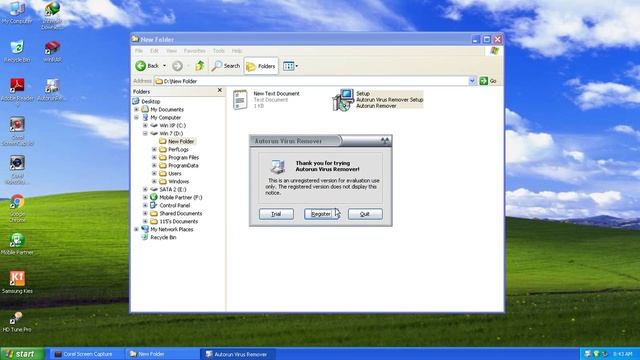
Task: Click the Trial button in dialog
Action: pos(276,214)
